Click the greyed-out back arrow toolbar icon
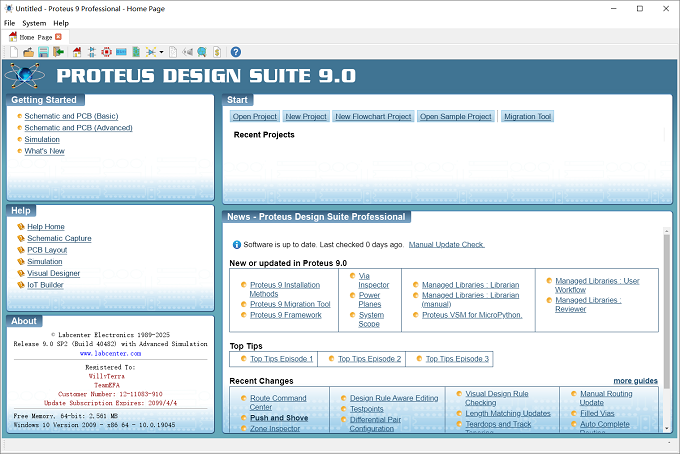 187,52
